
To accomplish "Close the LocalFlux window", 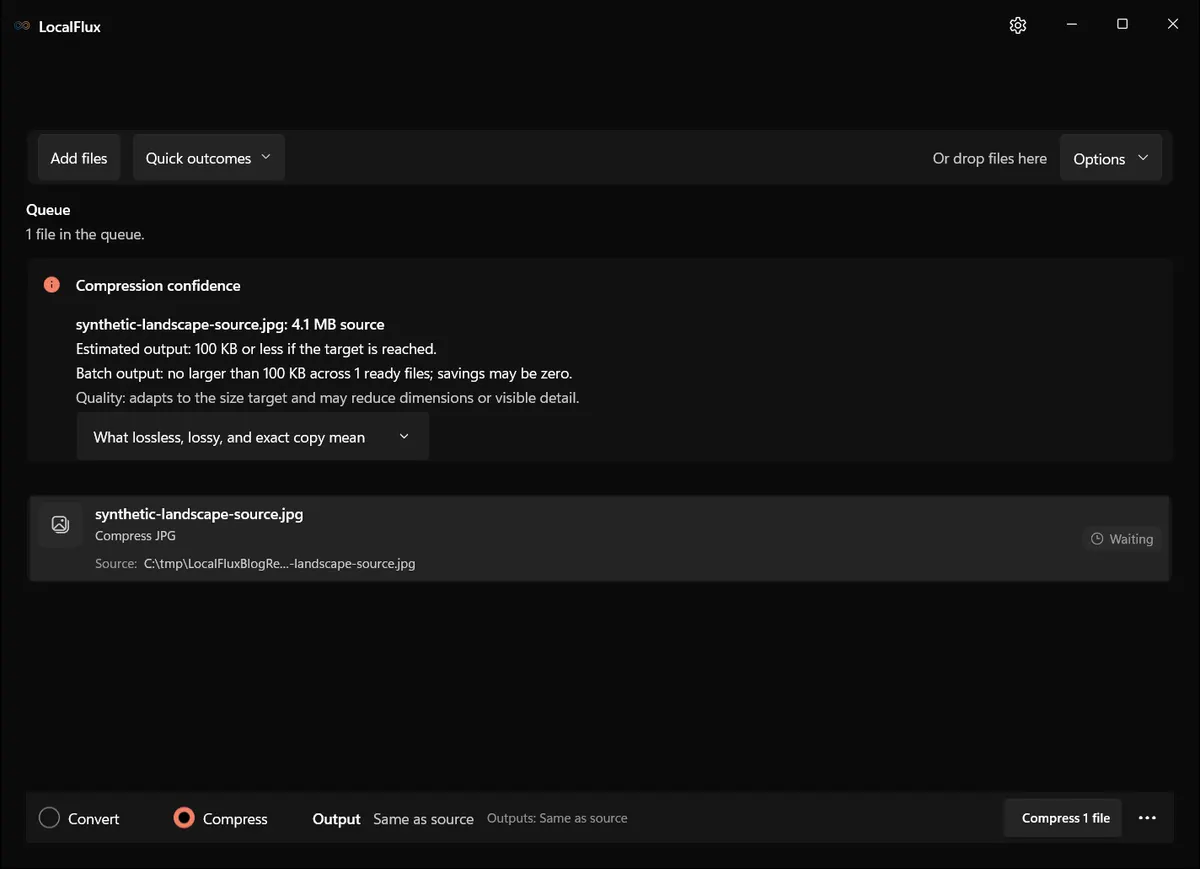I will 1173,25.
